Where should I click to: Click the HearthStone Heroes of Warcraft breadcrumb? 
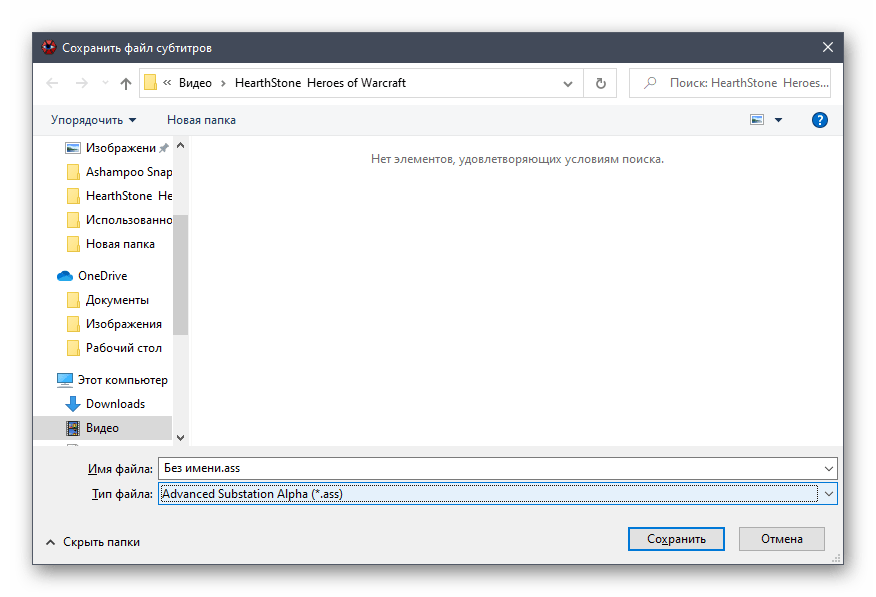(x=320, y=83)
